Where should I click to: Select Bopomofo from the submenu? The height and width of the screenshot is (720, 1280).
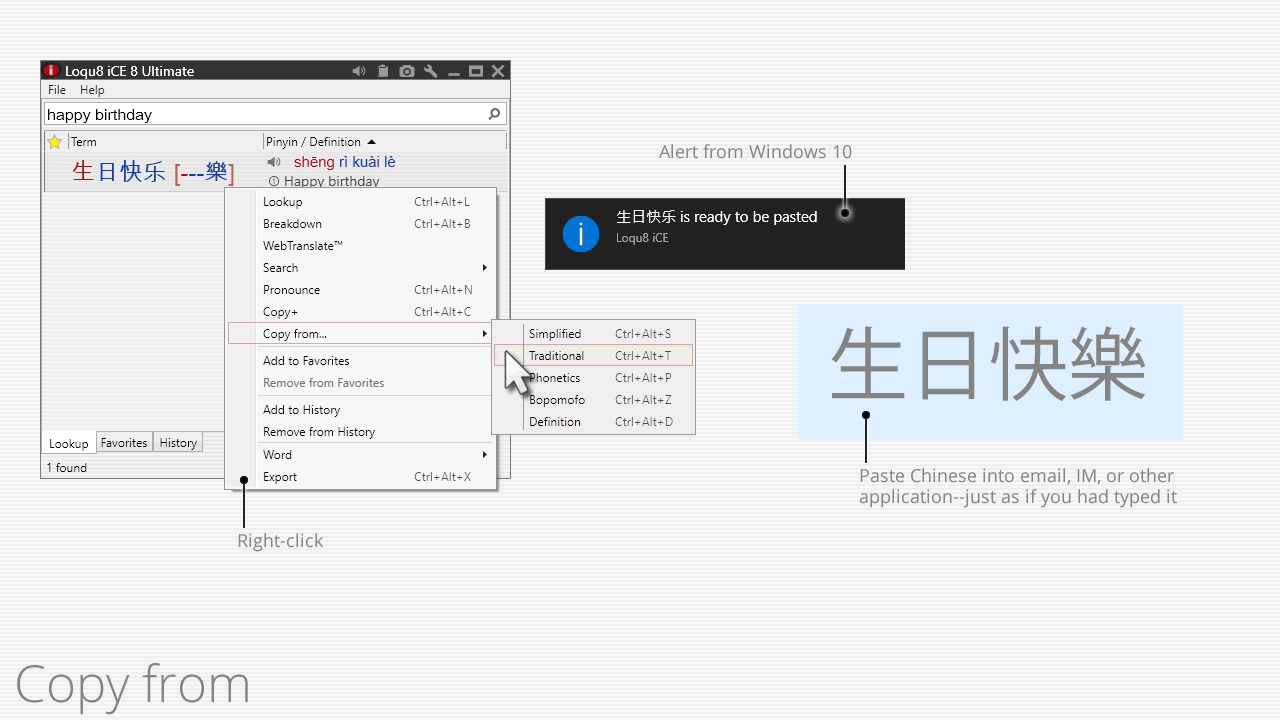(557, 400)
